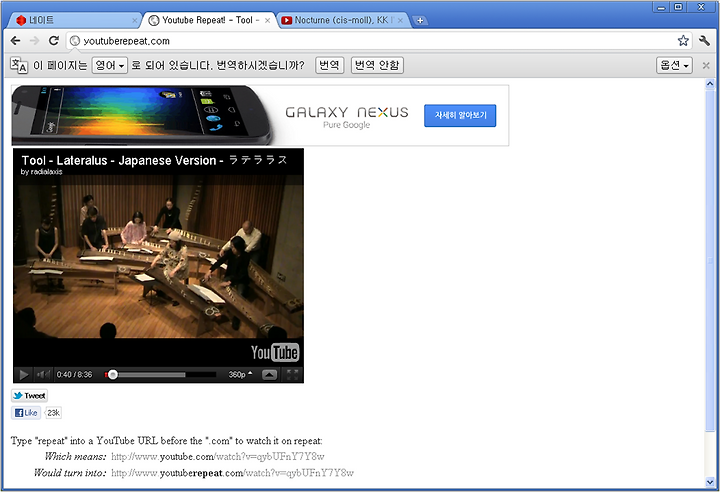This screenshot has width=720, height=492.
Task: Click the 23k like count
Action: 53,413
